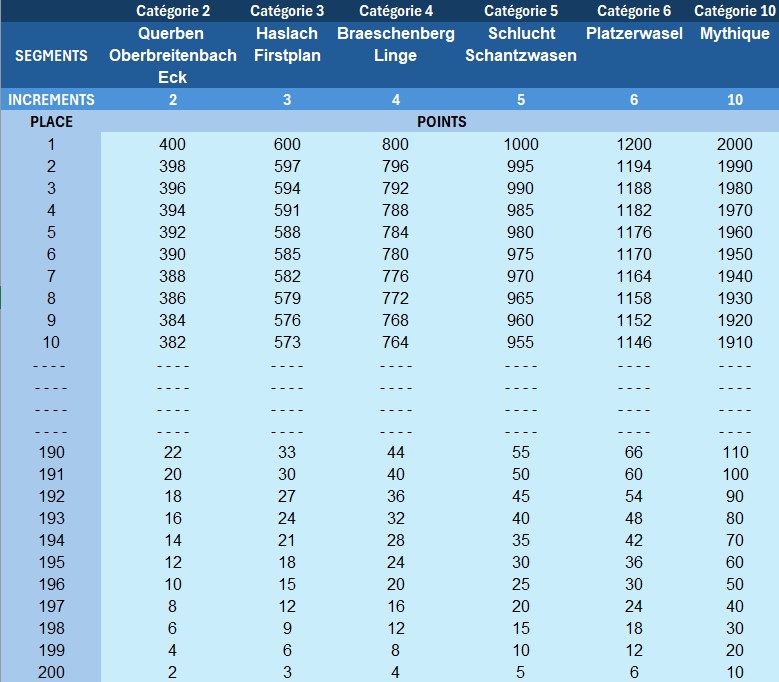
Task: Select cell with value 1990
Action: coord(735,166)
